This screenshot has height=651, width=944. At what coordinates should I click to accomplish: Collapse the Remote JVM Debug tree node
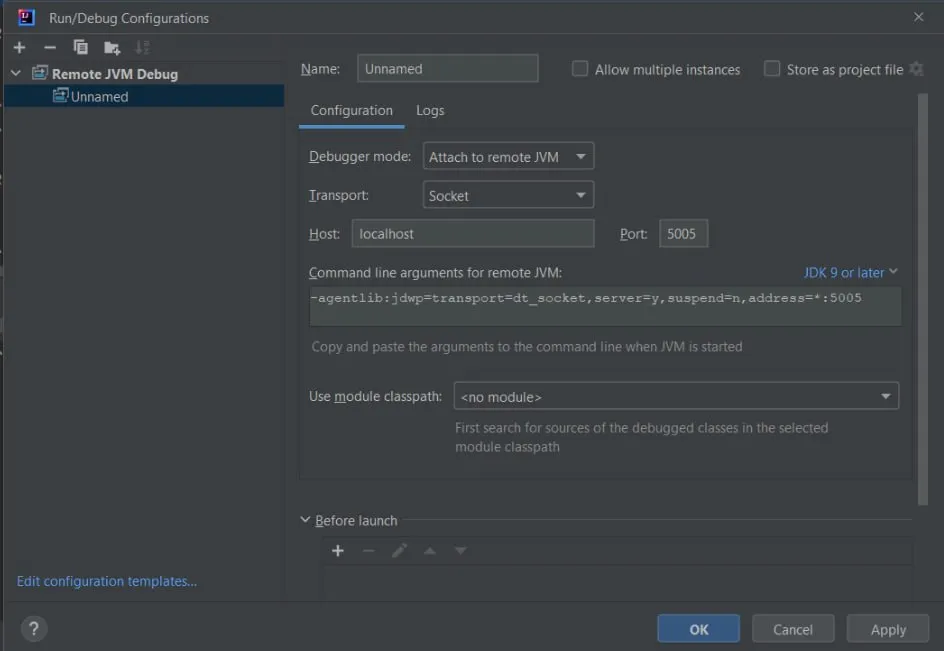point(16,73)
